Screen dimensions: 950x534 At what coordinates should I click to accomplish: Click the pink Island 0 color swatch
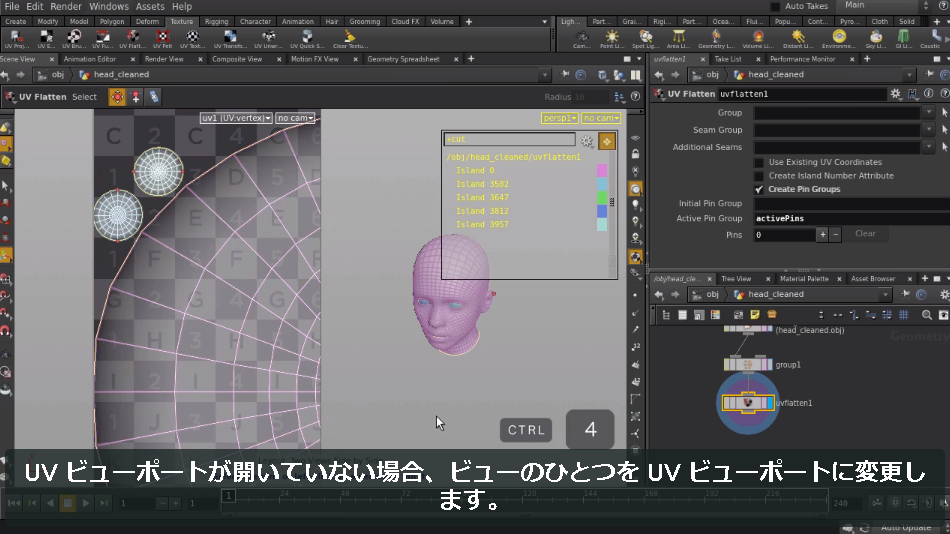(x=602, y=170)
